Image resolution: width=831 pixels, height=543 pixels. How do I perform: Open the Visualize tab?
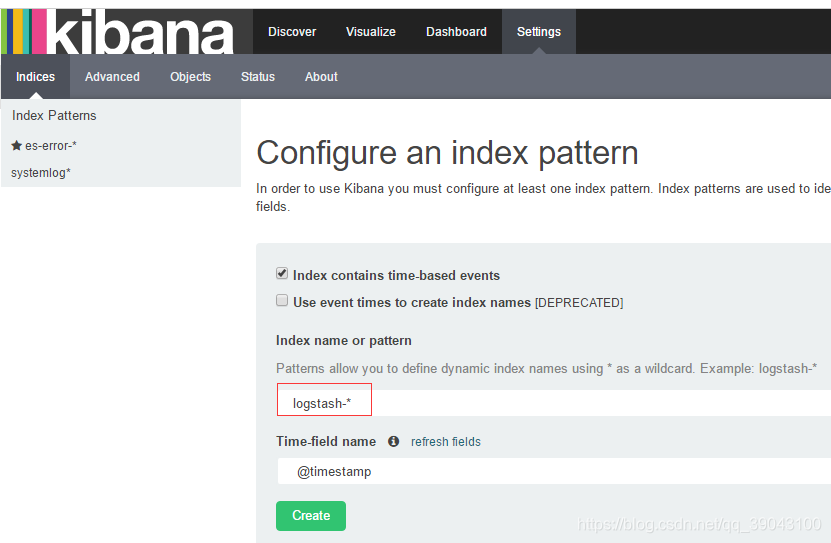(x=370, y=32)
